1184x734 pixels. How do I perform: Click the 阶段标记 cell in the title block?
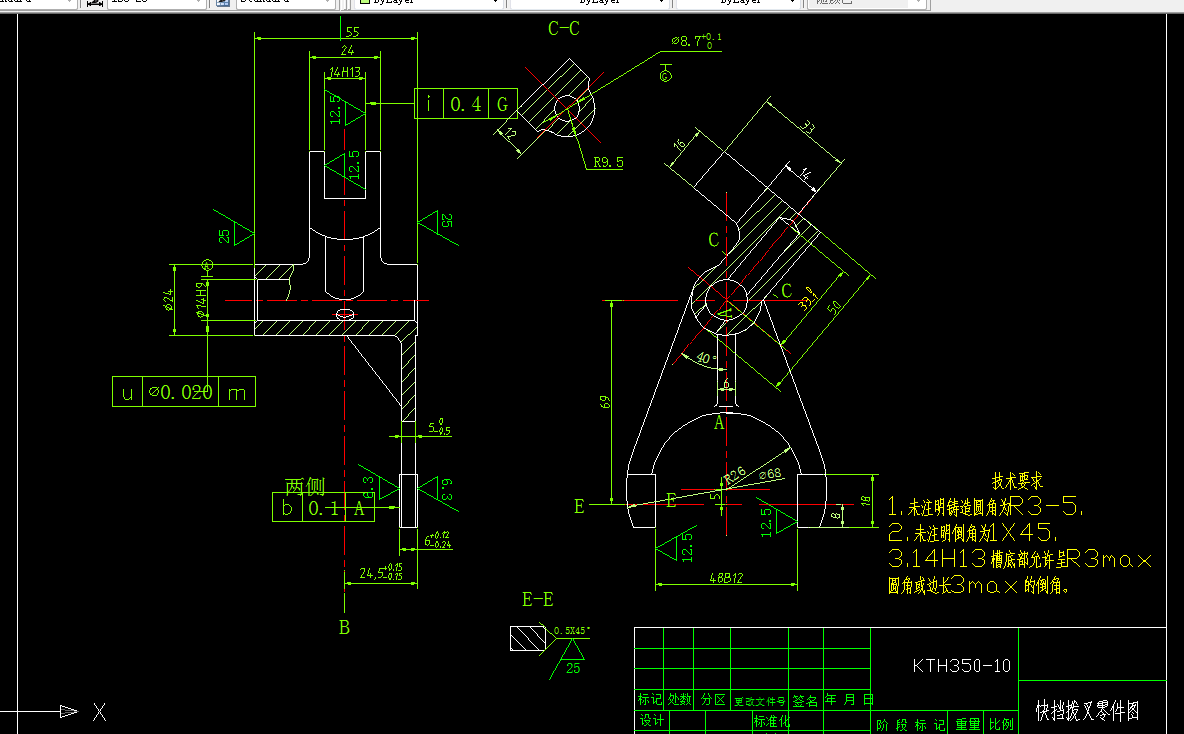point(910,725)
